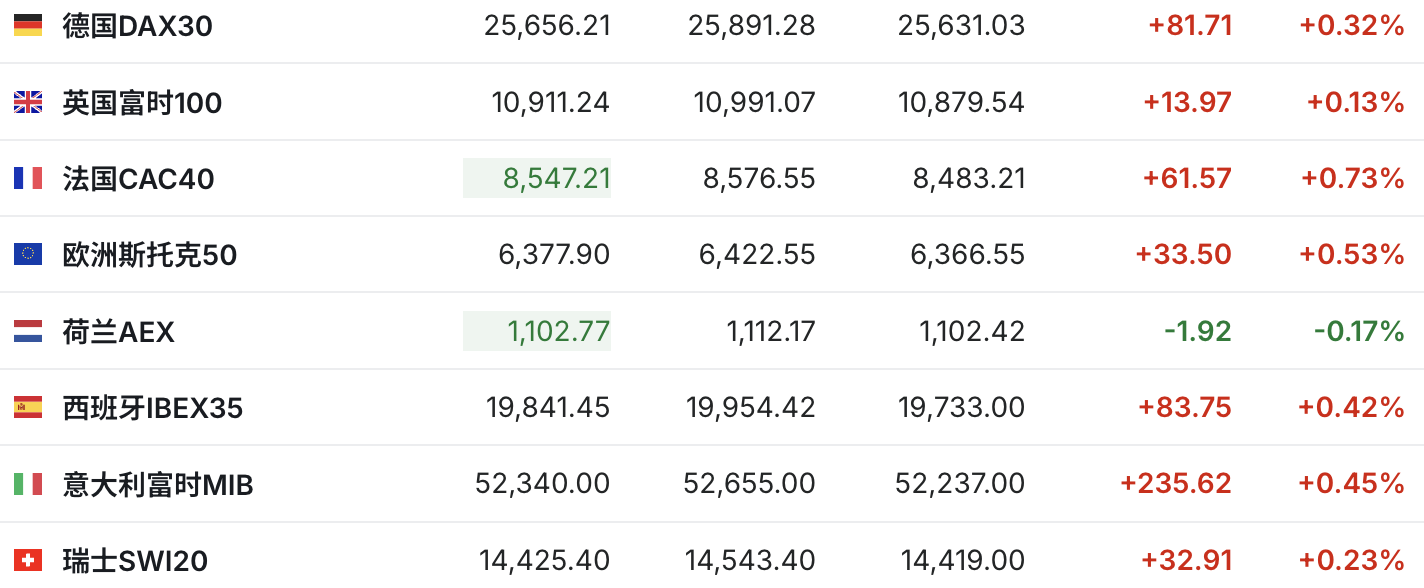The height and width of the screenshot is (588, 1424).
Task: Open the 西班牙IBEX35 index link
Action: (152, 408)
